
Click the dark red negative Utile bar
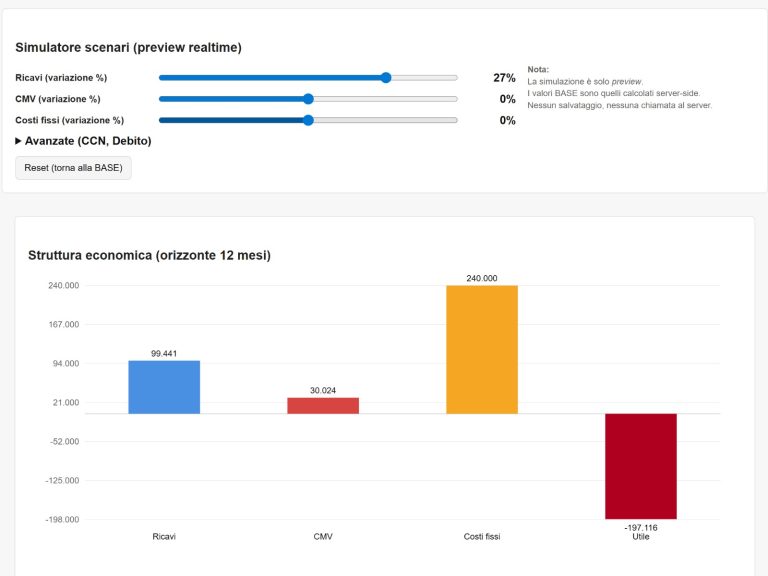tap(640, 465)
